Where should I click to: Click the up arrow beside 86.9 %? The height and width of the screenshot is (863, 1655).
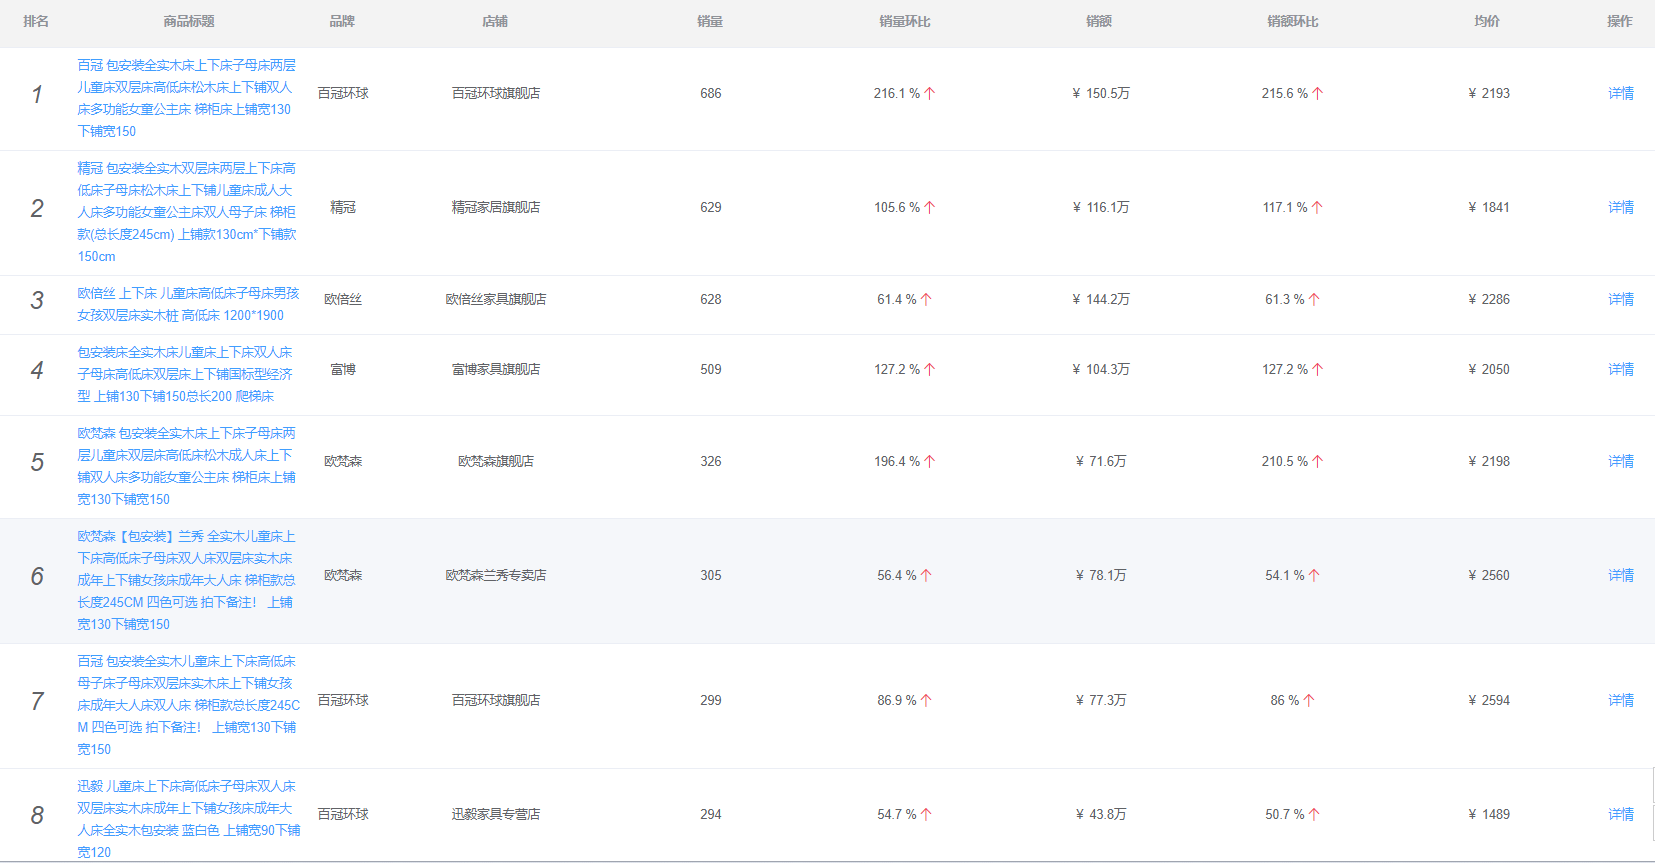pos(926,700)
